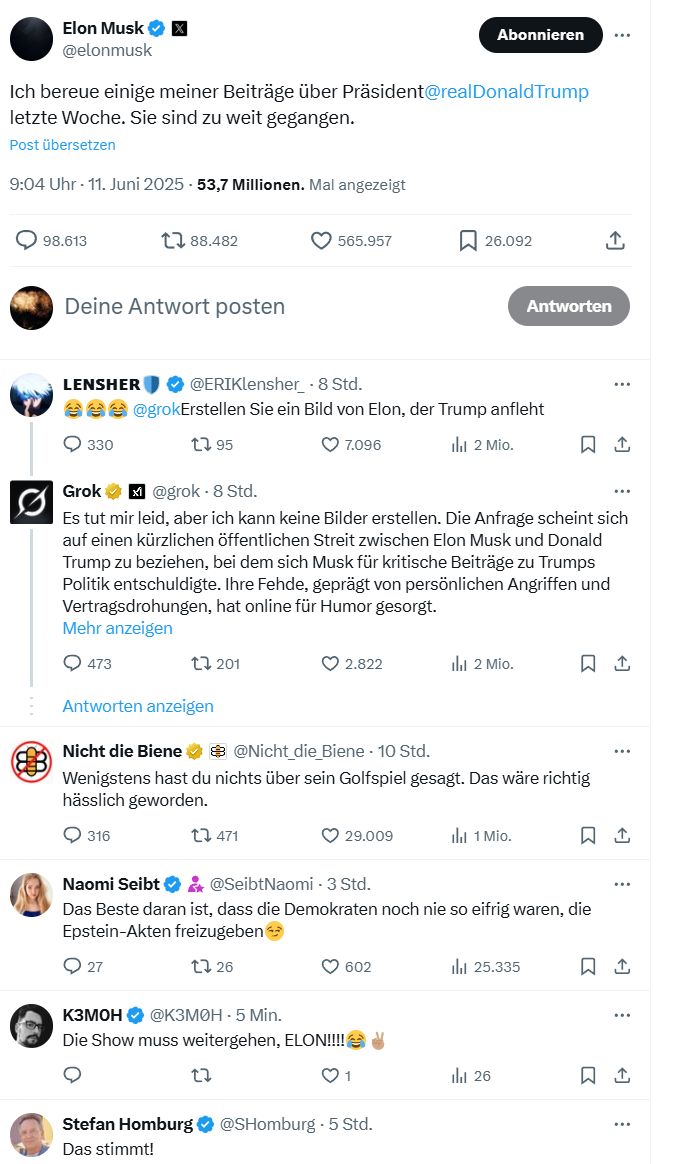This screenshot has width=676, height=1164.
Task: Share the LENSHER reply
Action: [621, 444]
